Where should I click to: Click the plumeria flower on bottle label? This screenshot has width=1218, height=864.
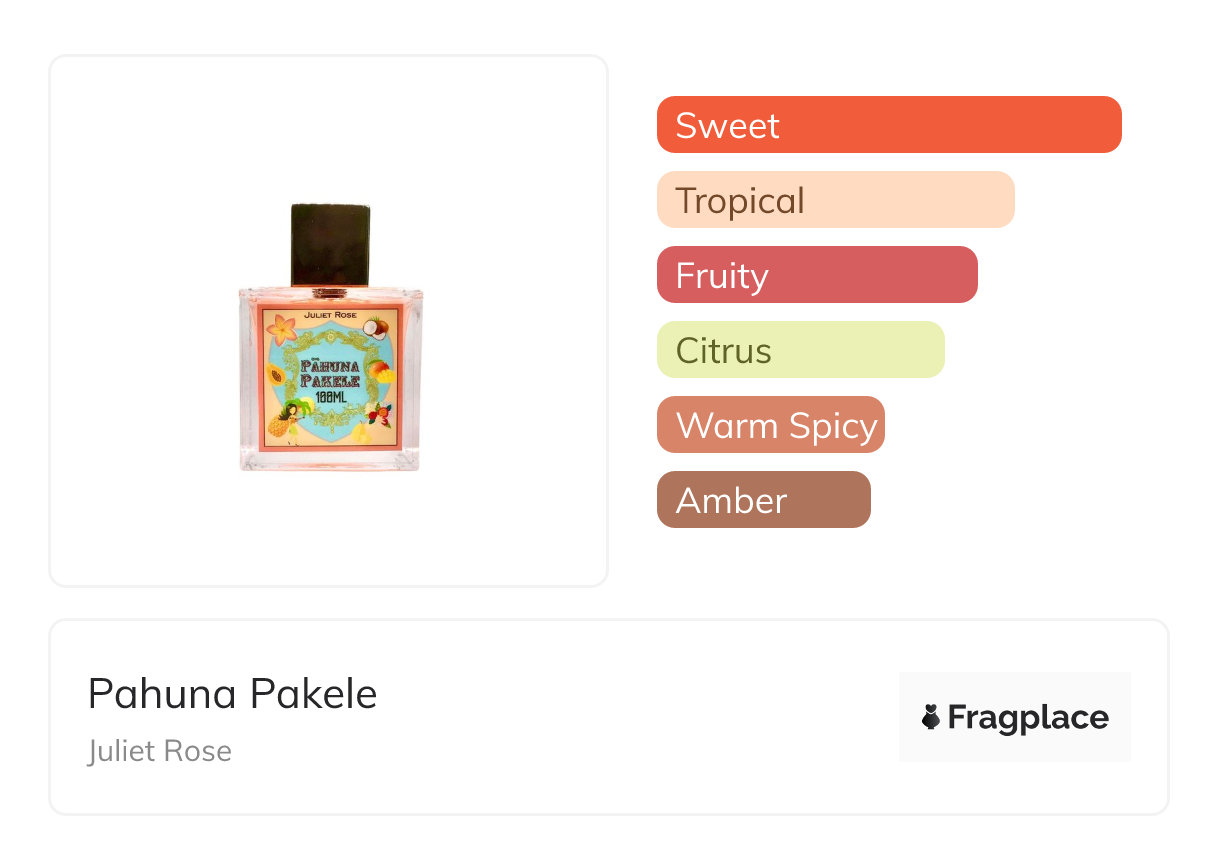282,329
